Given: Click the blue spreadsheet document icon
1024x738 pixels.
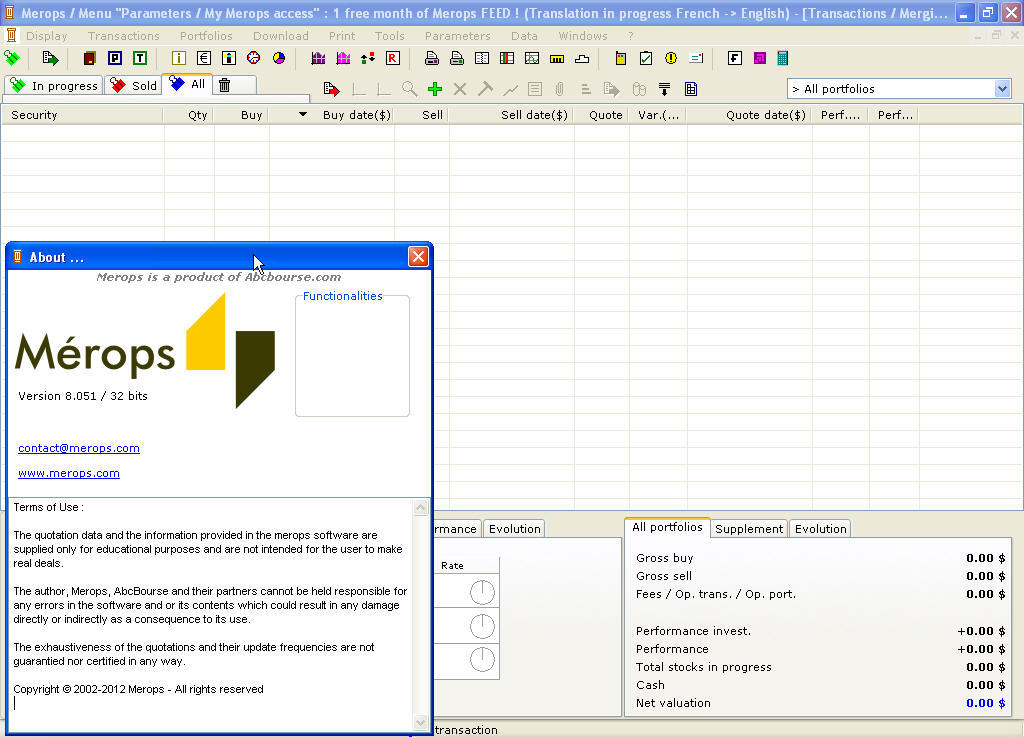Looking at the screenshot, I should (x=691, y=89).
